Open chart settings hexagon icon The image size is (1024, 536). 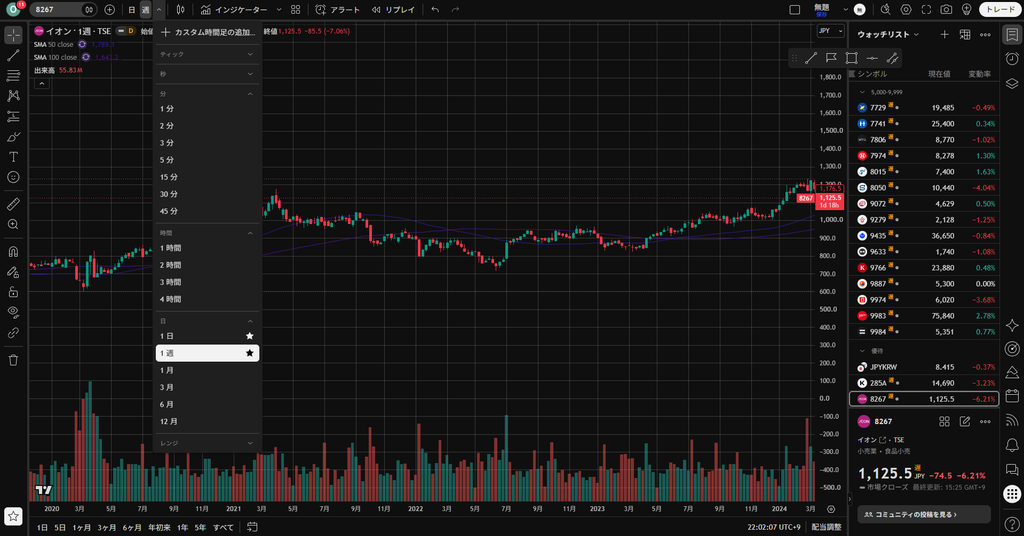(x=906, y=10)
